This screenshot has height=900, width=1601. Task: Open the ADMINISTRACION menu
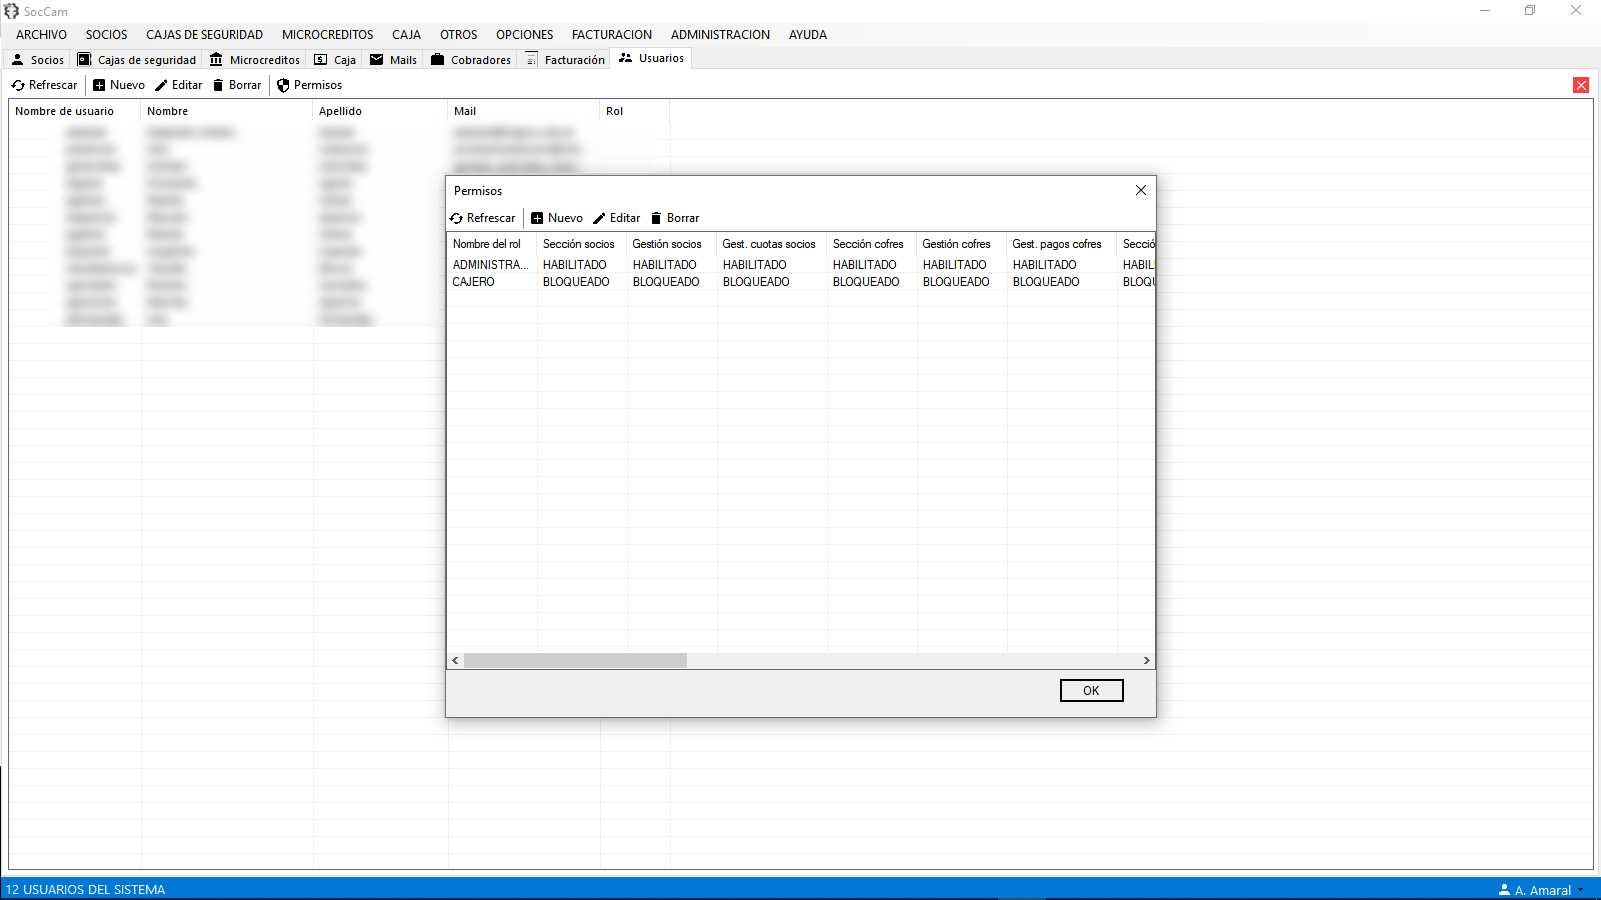pyautogui.click(x=721, y=34)
